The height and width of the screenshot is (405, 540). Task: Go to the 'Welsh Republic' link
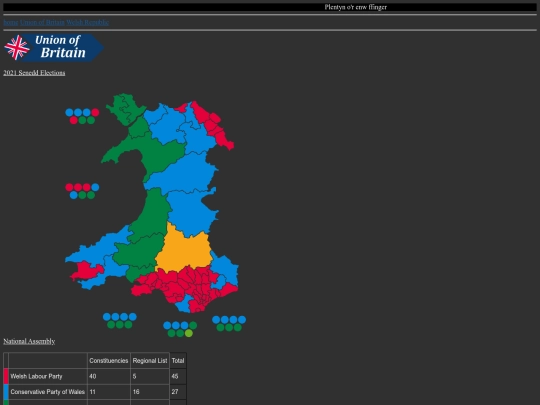click(87, 22)
